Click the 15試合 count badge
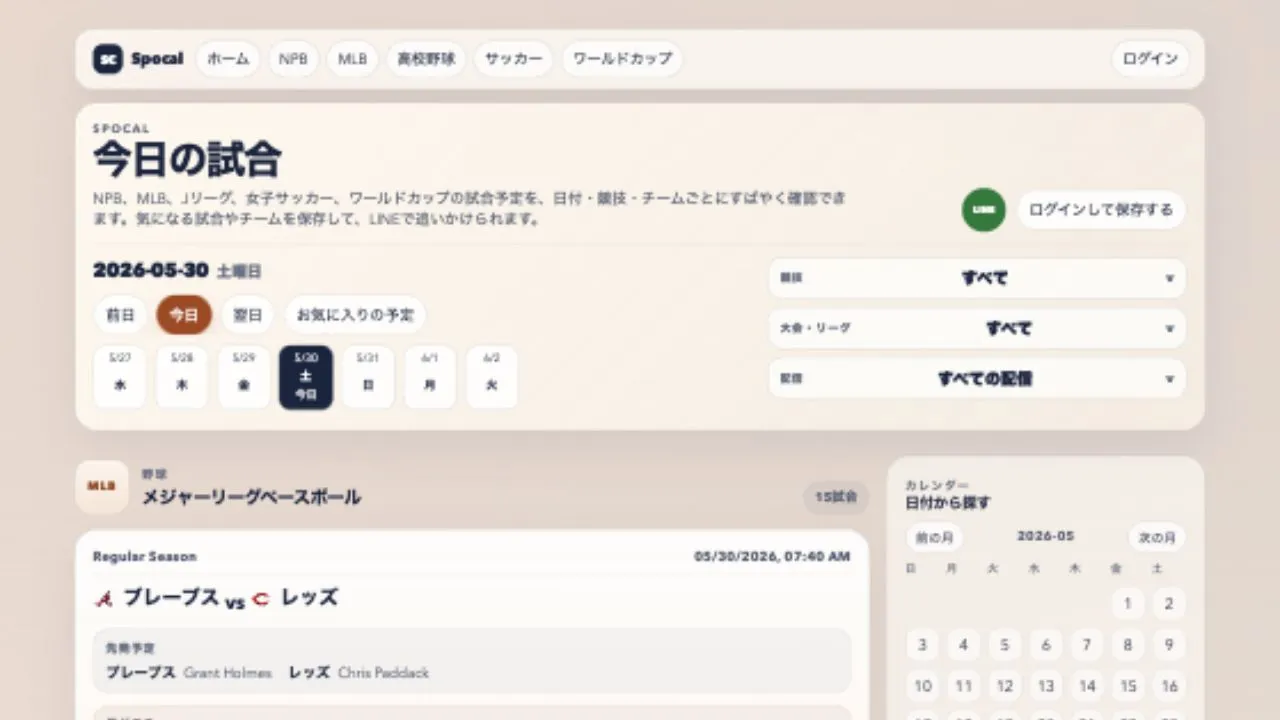This screenshot has height=720, width=1280. 836,497
